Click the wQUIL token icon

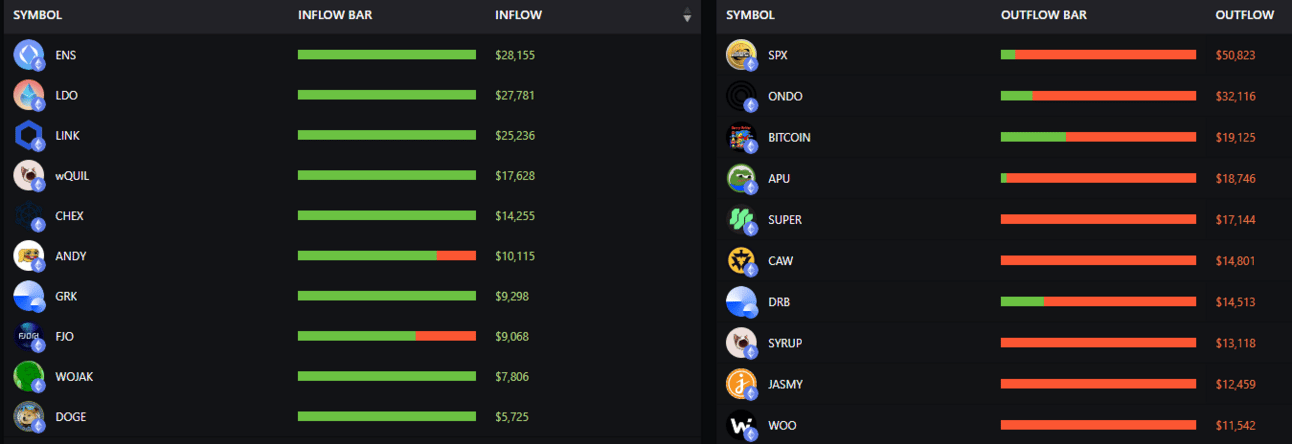coord(28,175)
